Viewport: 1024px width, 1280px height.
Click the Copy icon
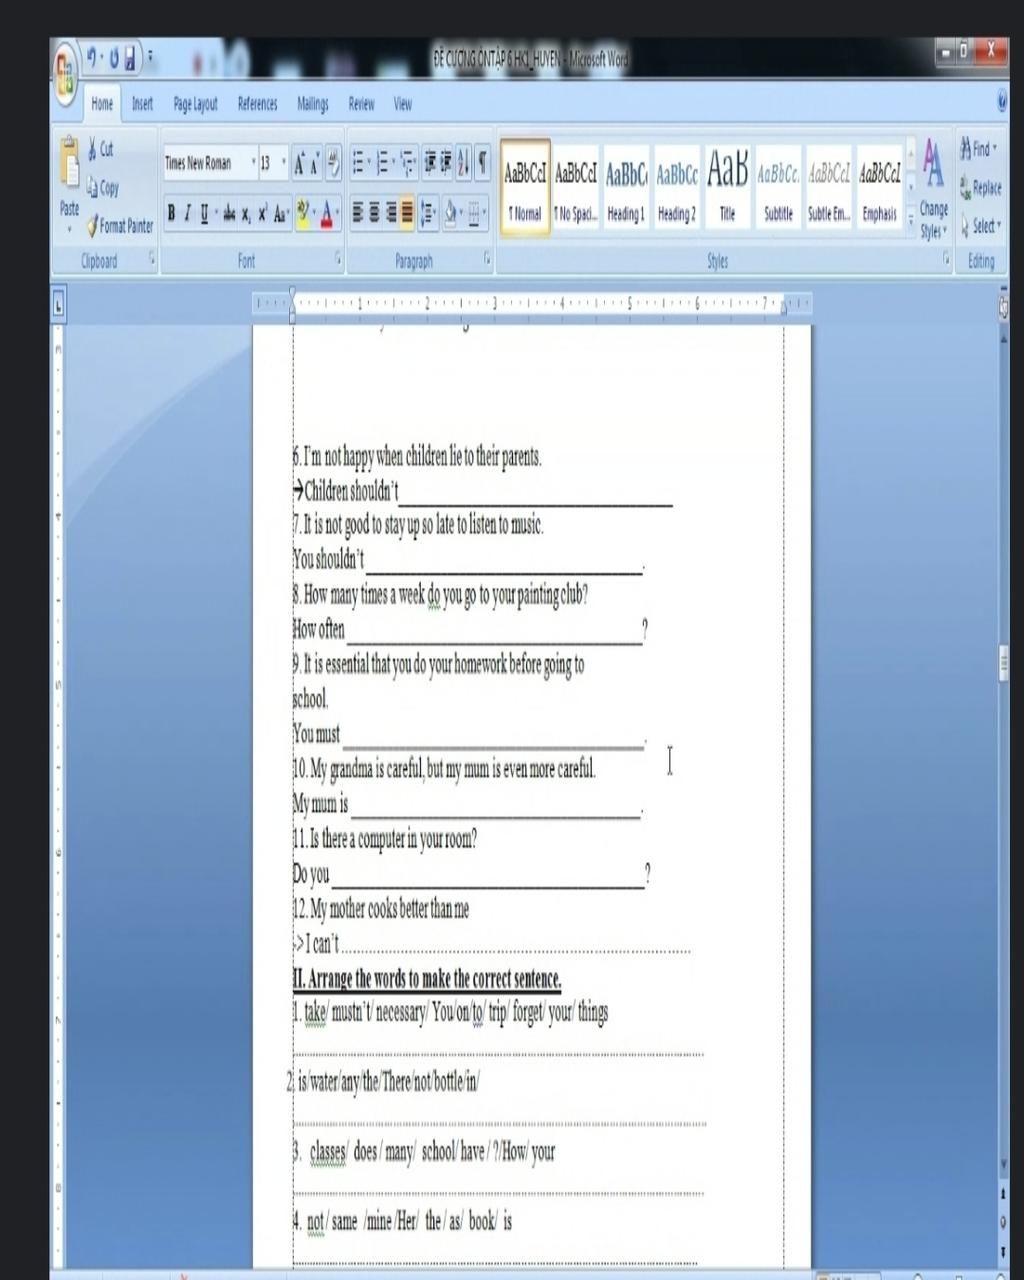pos(93,186)
